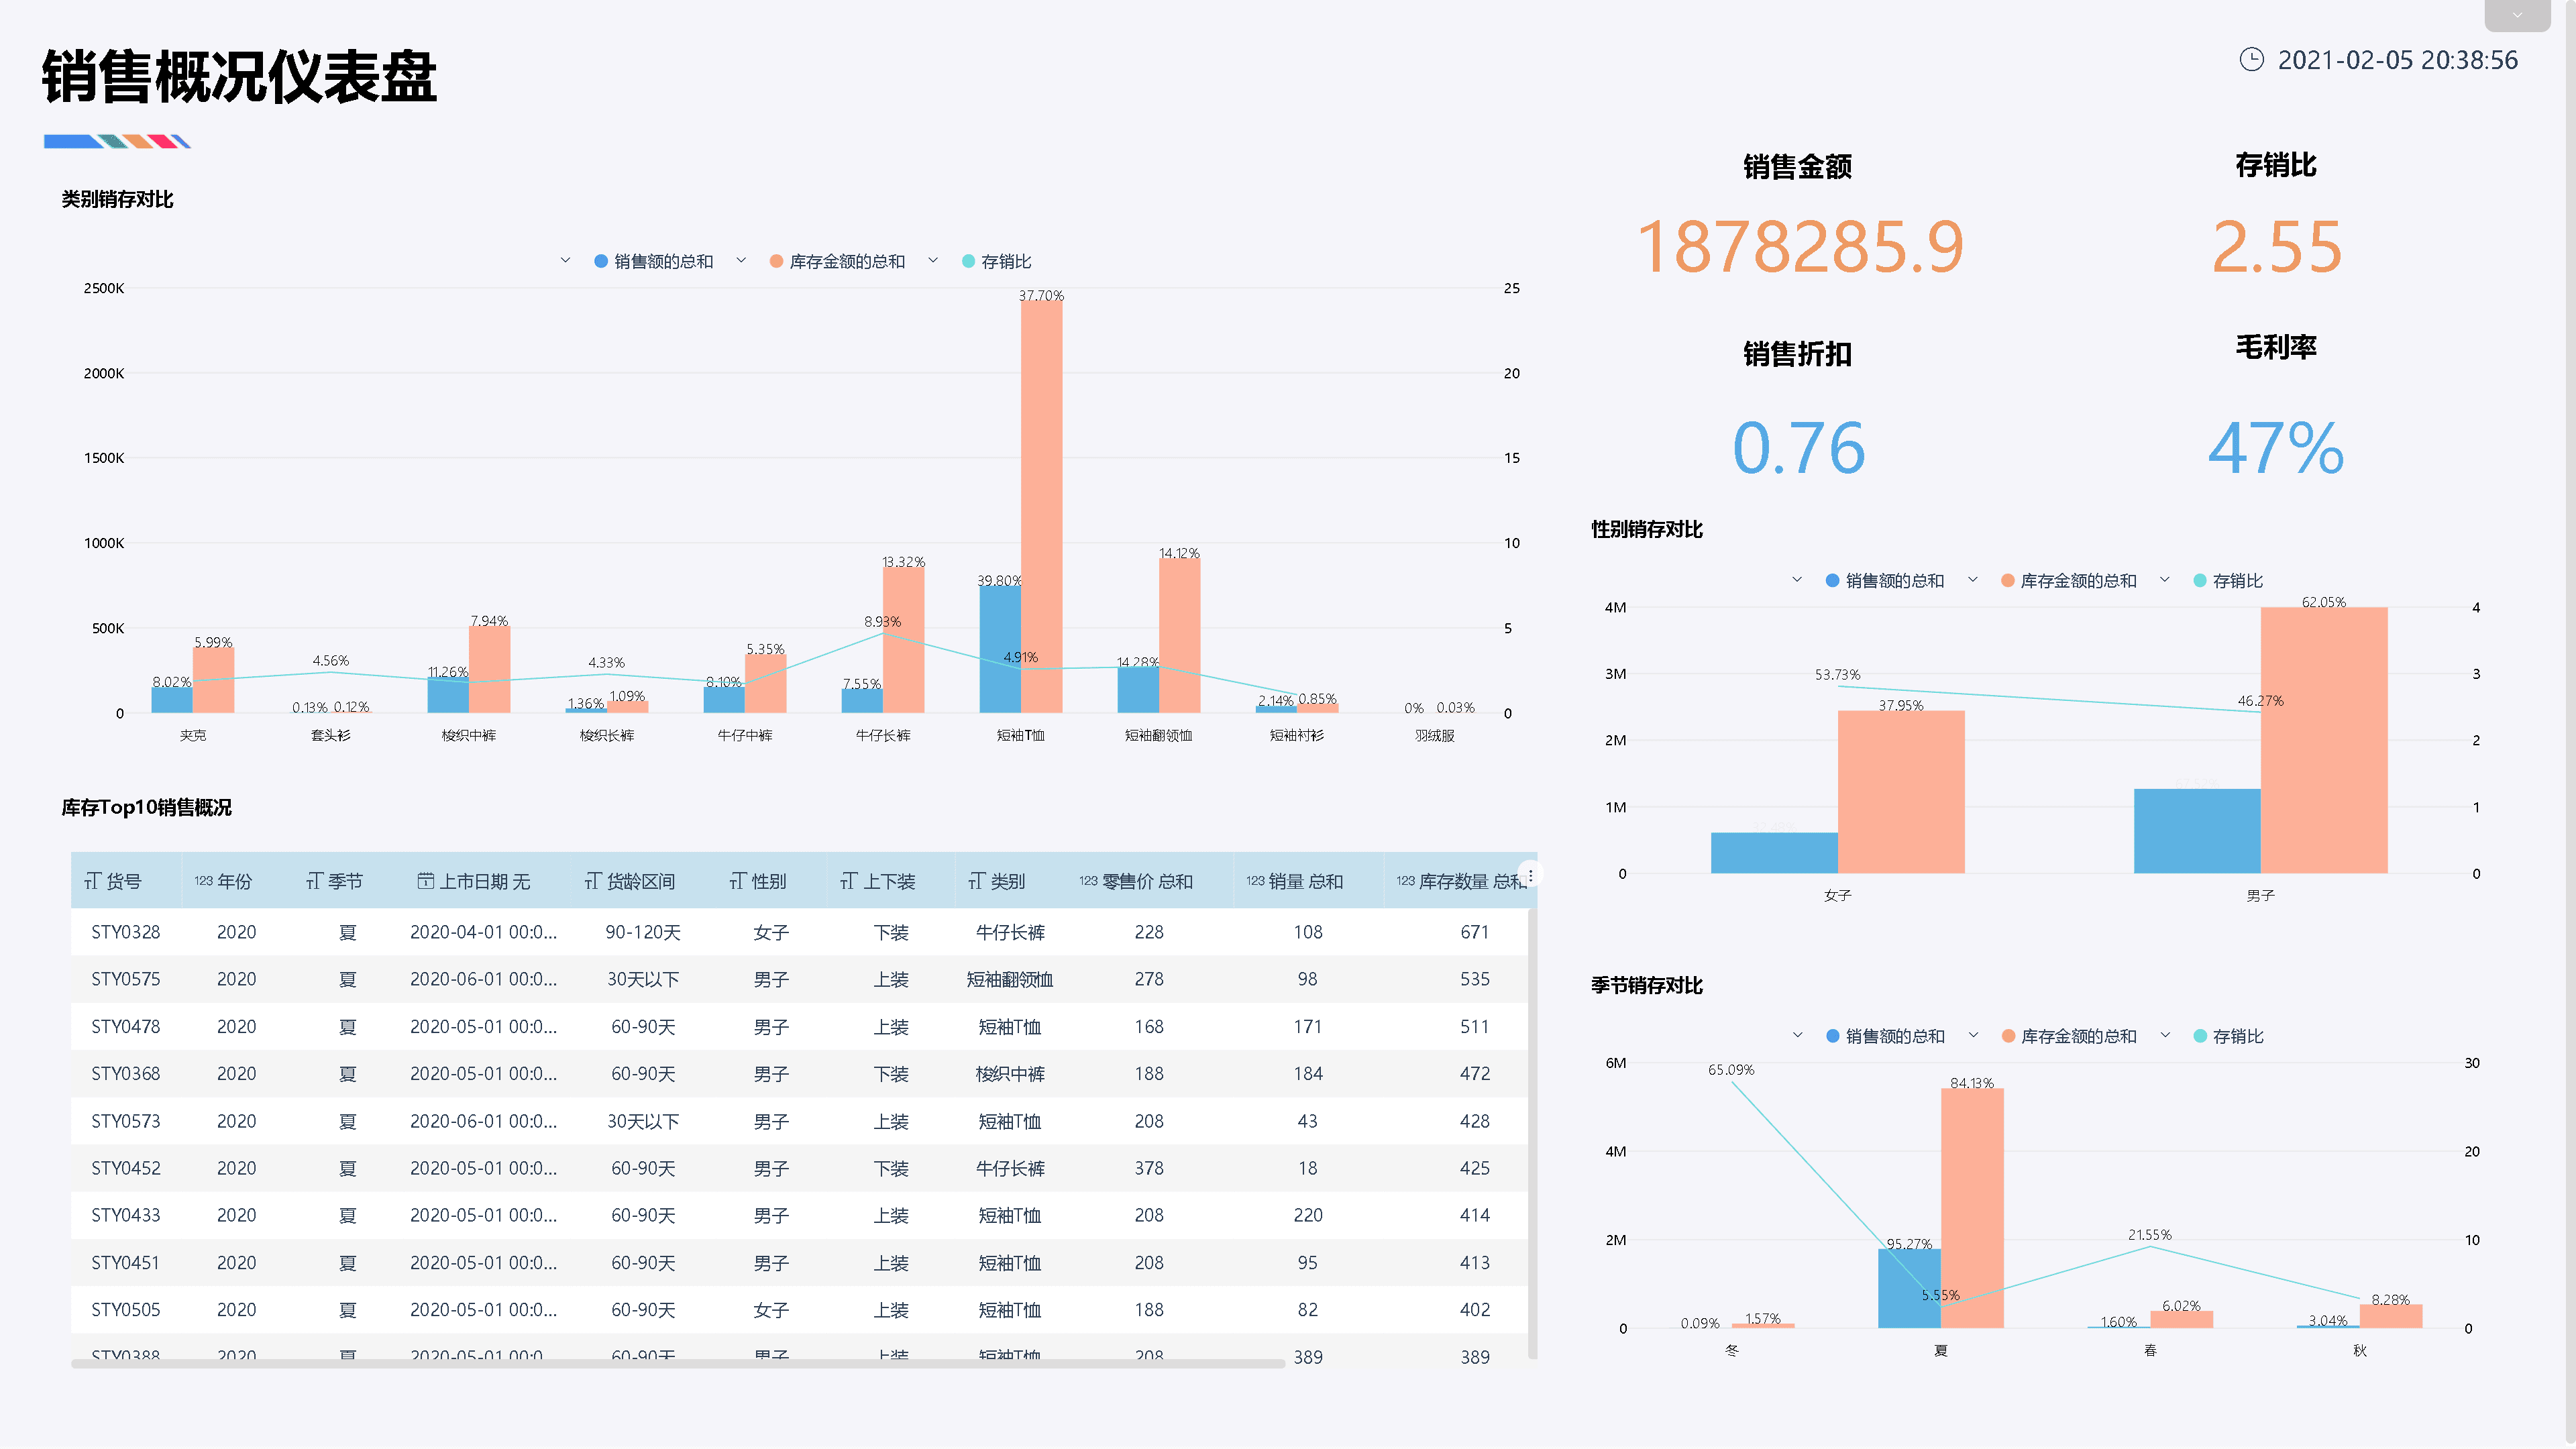Expand chevron before 销售额的总和 in 类别销存对比
The height and width of the screenshot is (1449, 2576).
(x=565, y=260)
